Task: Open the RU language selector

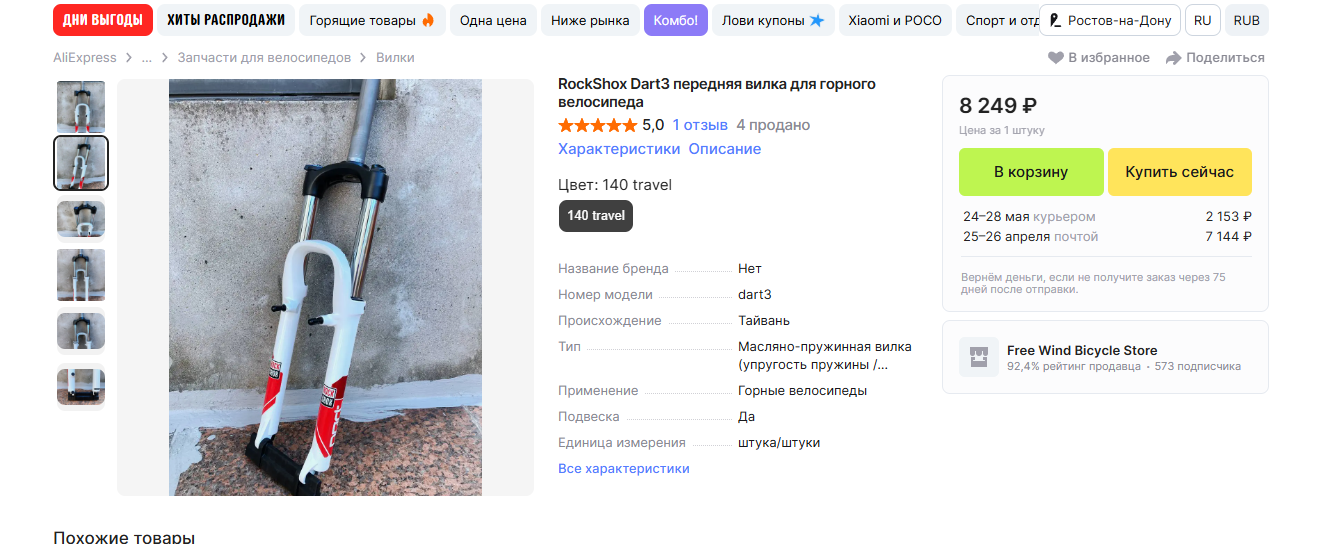Action: [1202, 20]
